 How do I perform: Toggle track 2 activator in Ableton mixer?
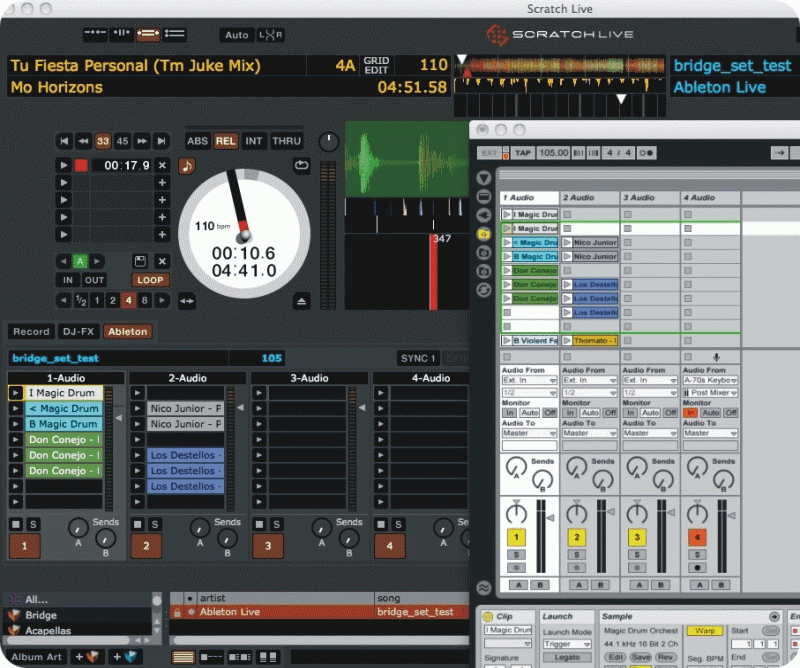(577, 538)
